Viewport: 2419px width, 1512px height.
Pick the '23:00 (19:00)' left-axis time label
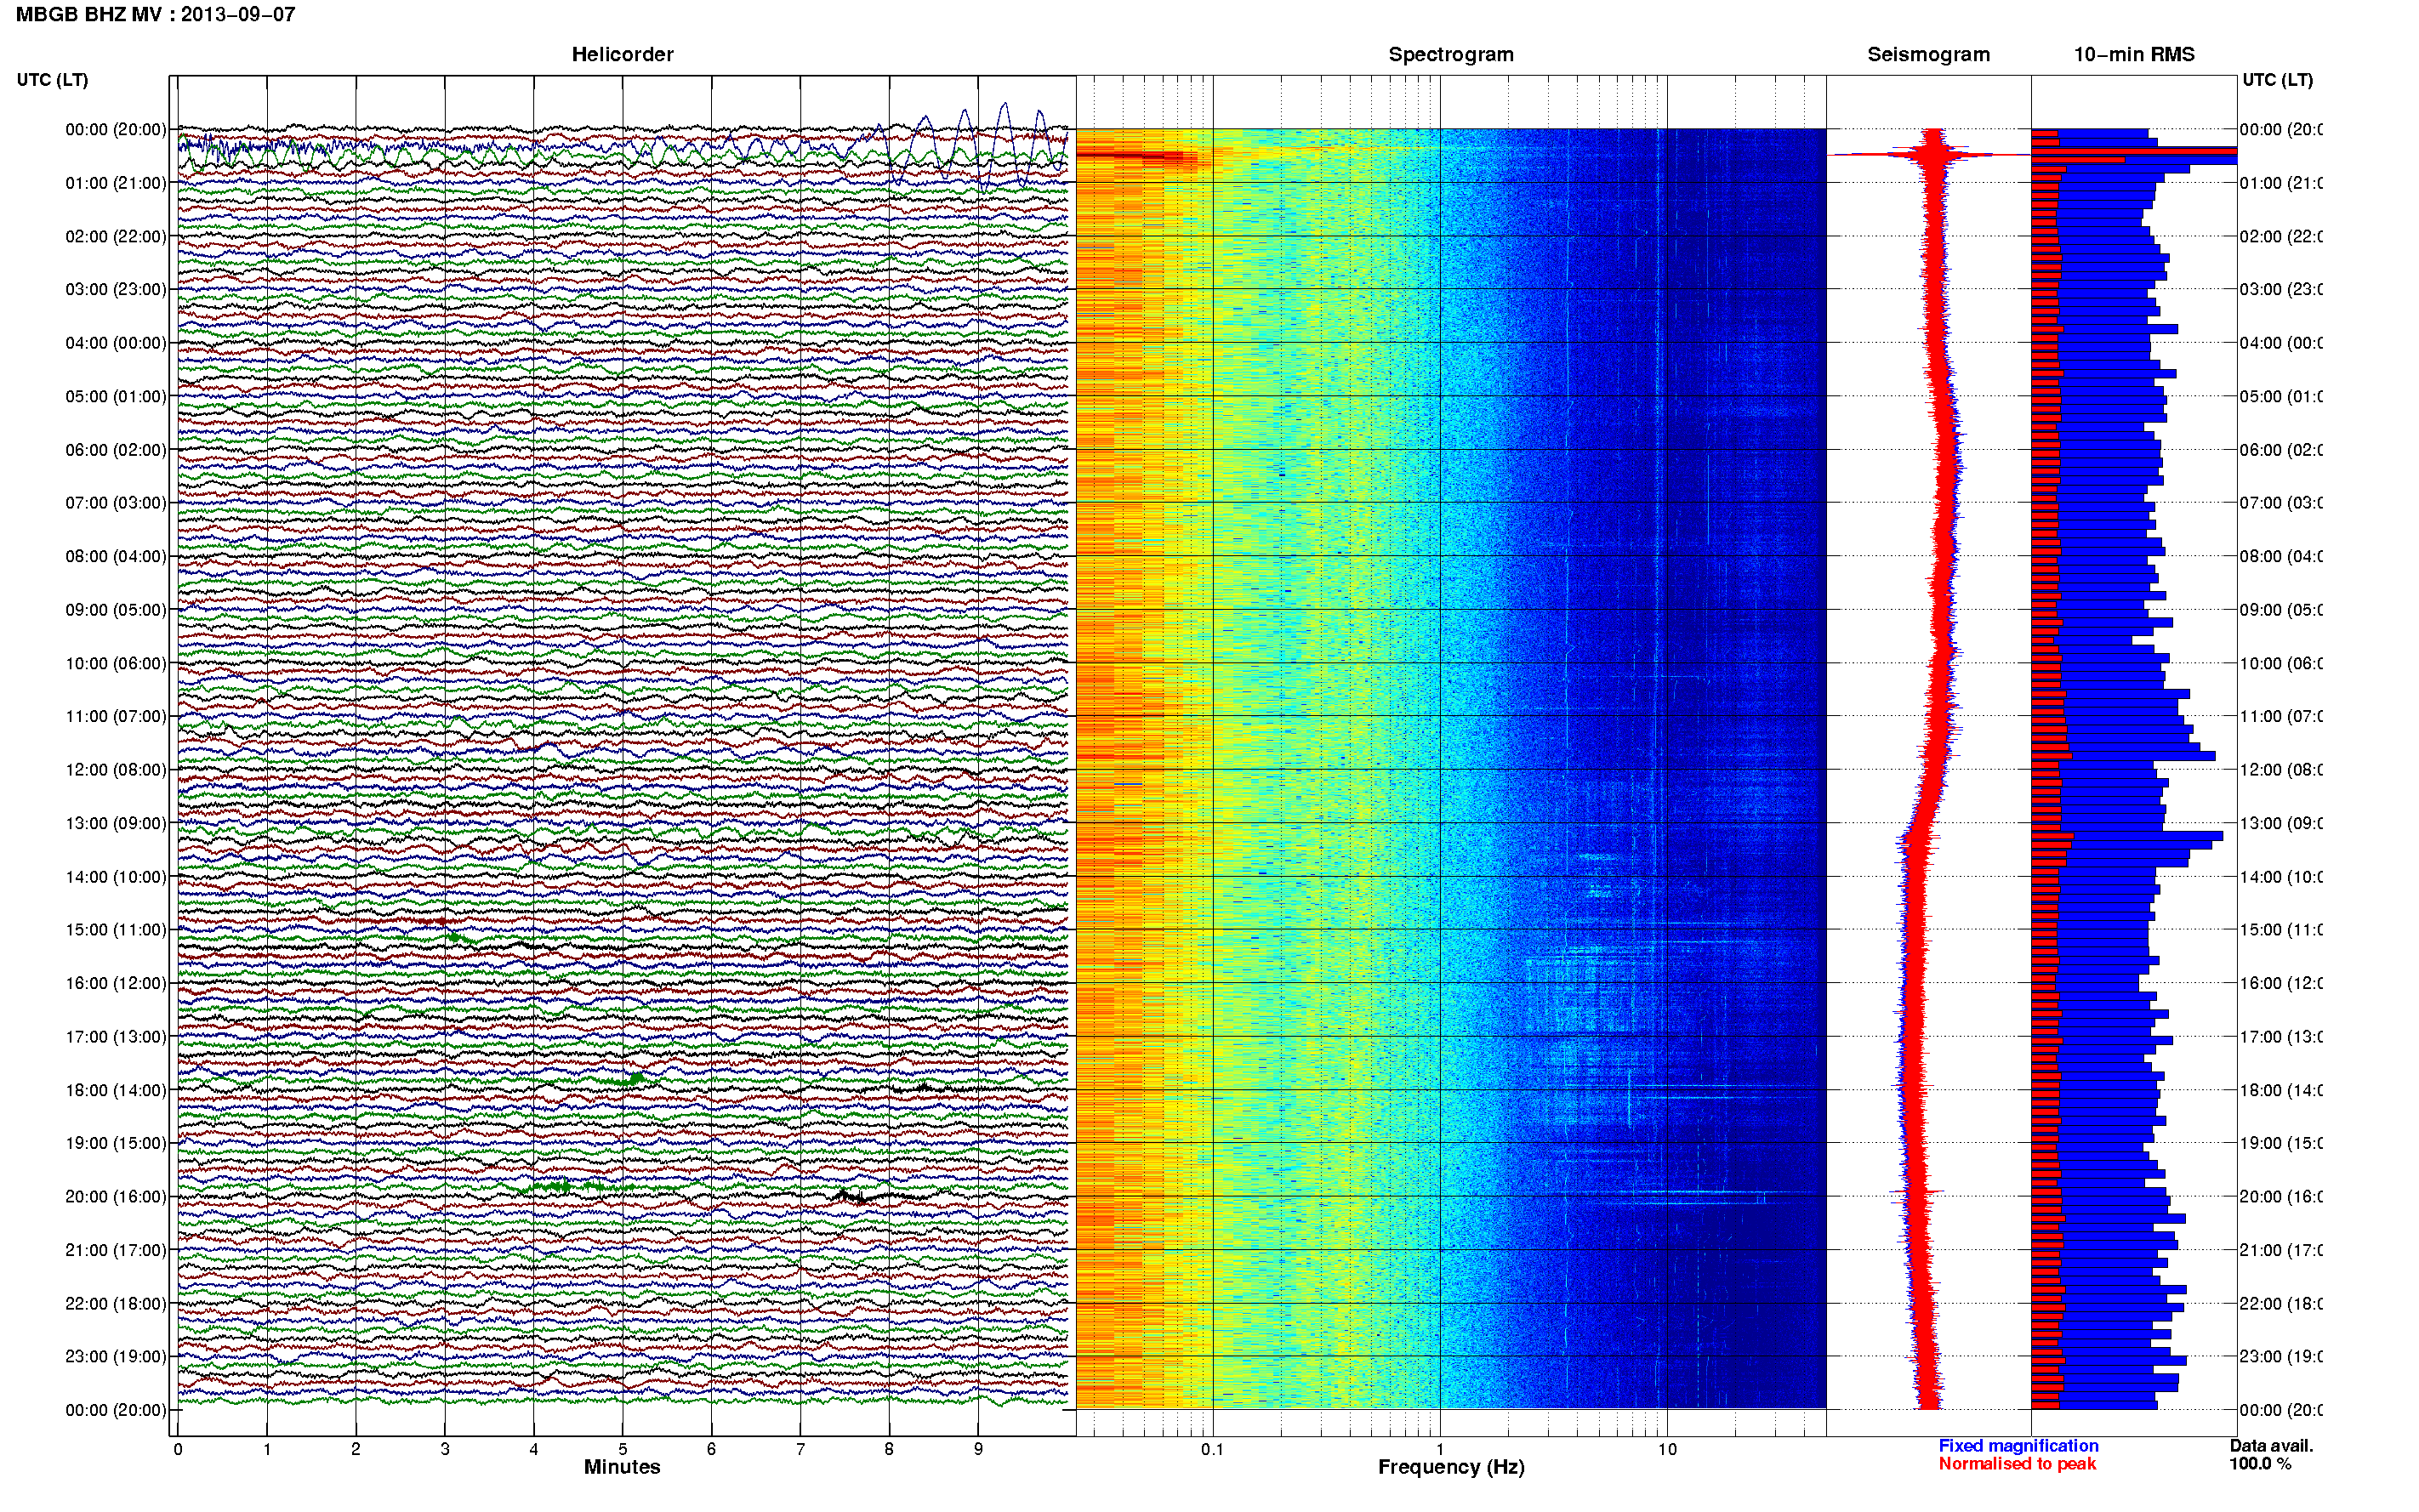point(116,1356)
